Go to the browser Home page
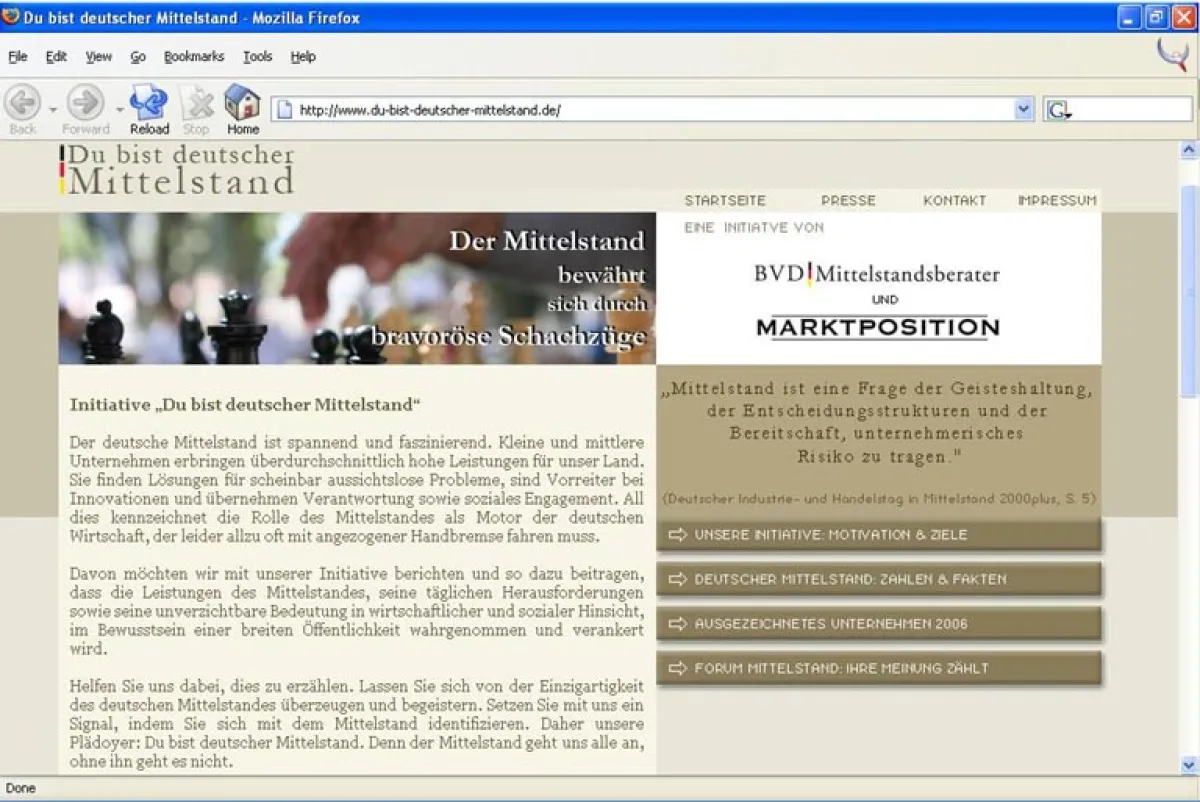The width and height of the screenshot is (1200, 802). pos(241,103)
